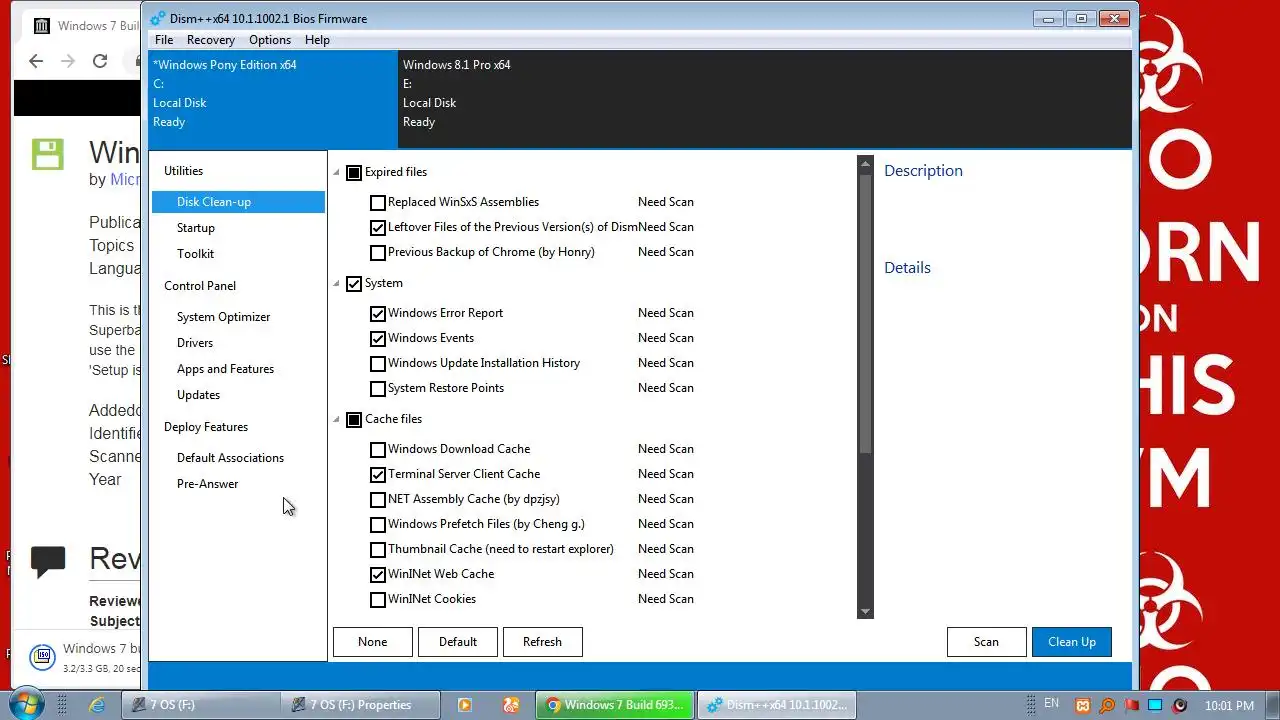Open the File menu
This screenshot has width=1280, height=720.
point(164,40)
